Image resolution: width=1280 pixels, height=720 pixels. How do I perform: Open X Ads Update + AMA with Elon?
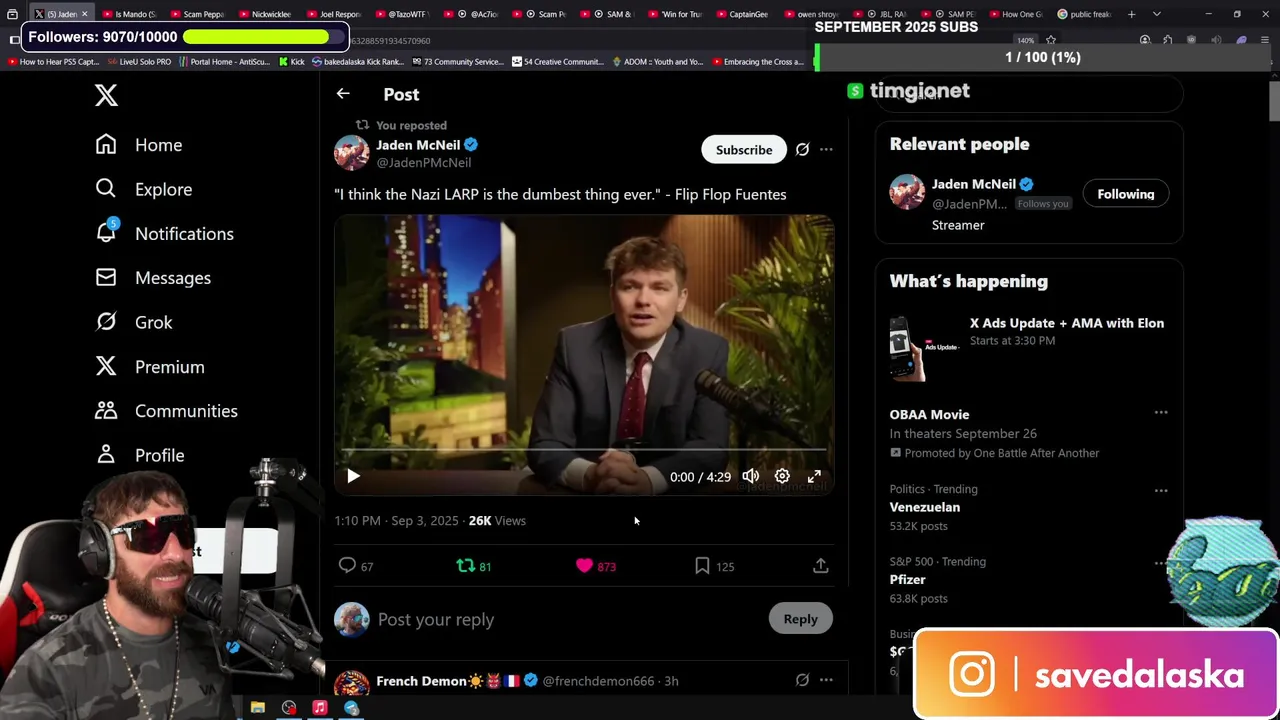click(1067, 323)
